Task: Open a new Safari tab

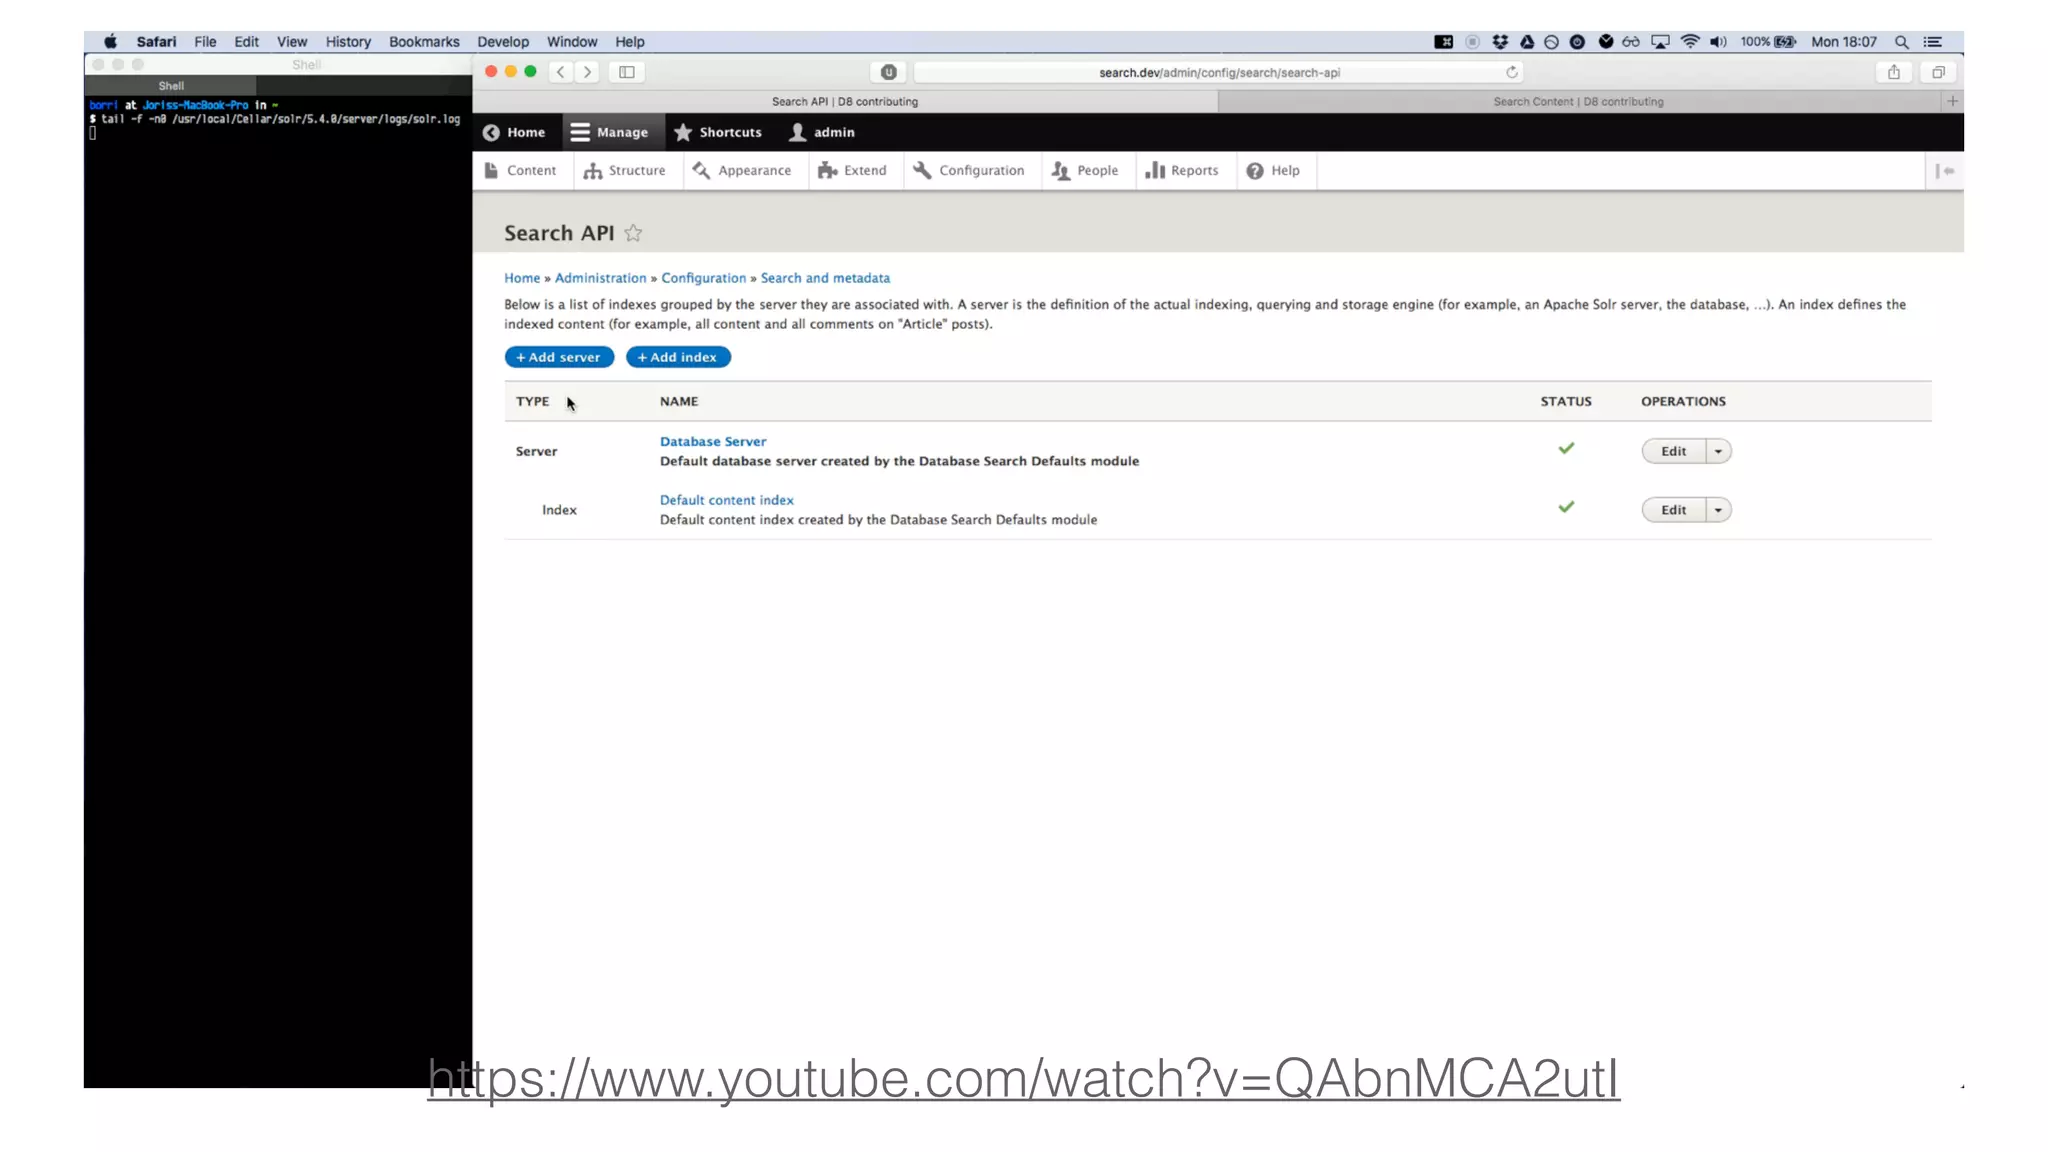Action: (1952, 101)
